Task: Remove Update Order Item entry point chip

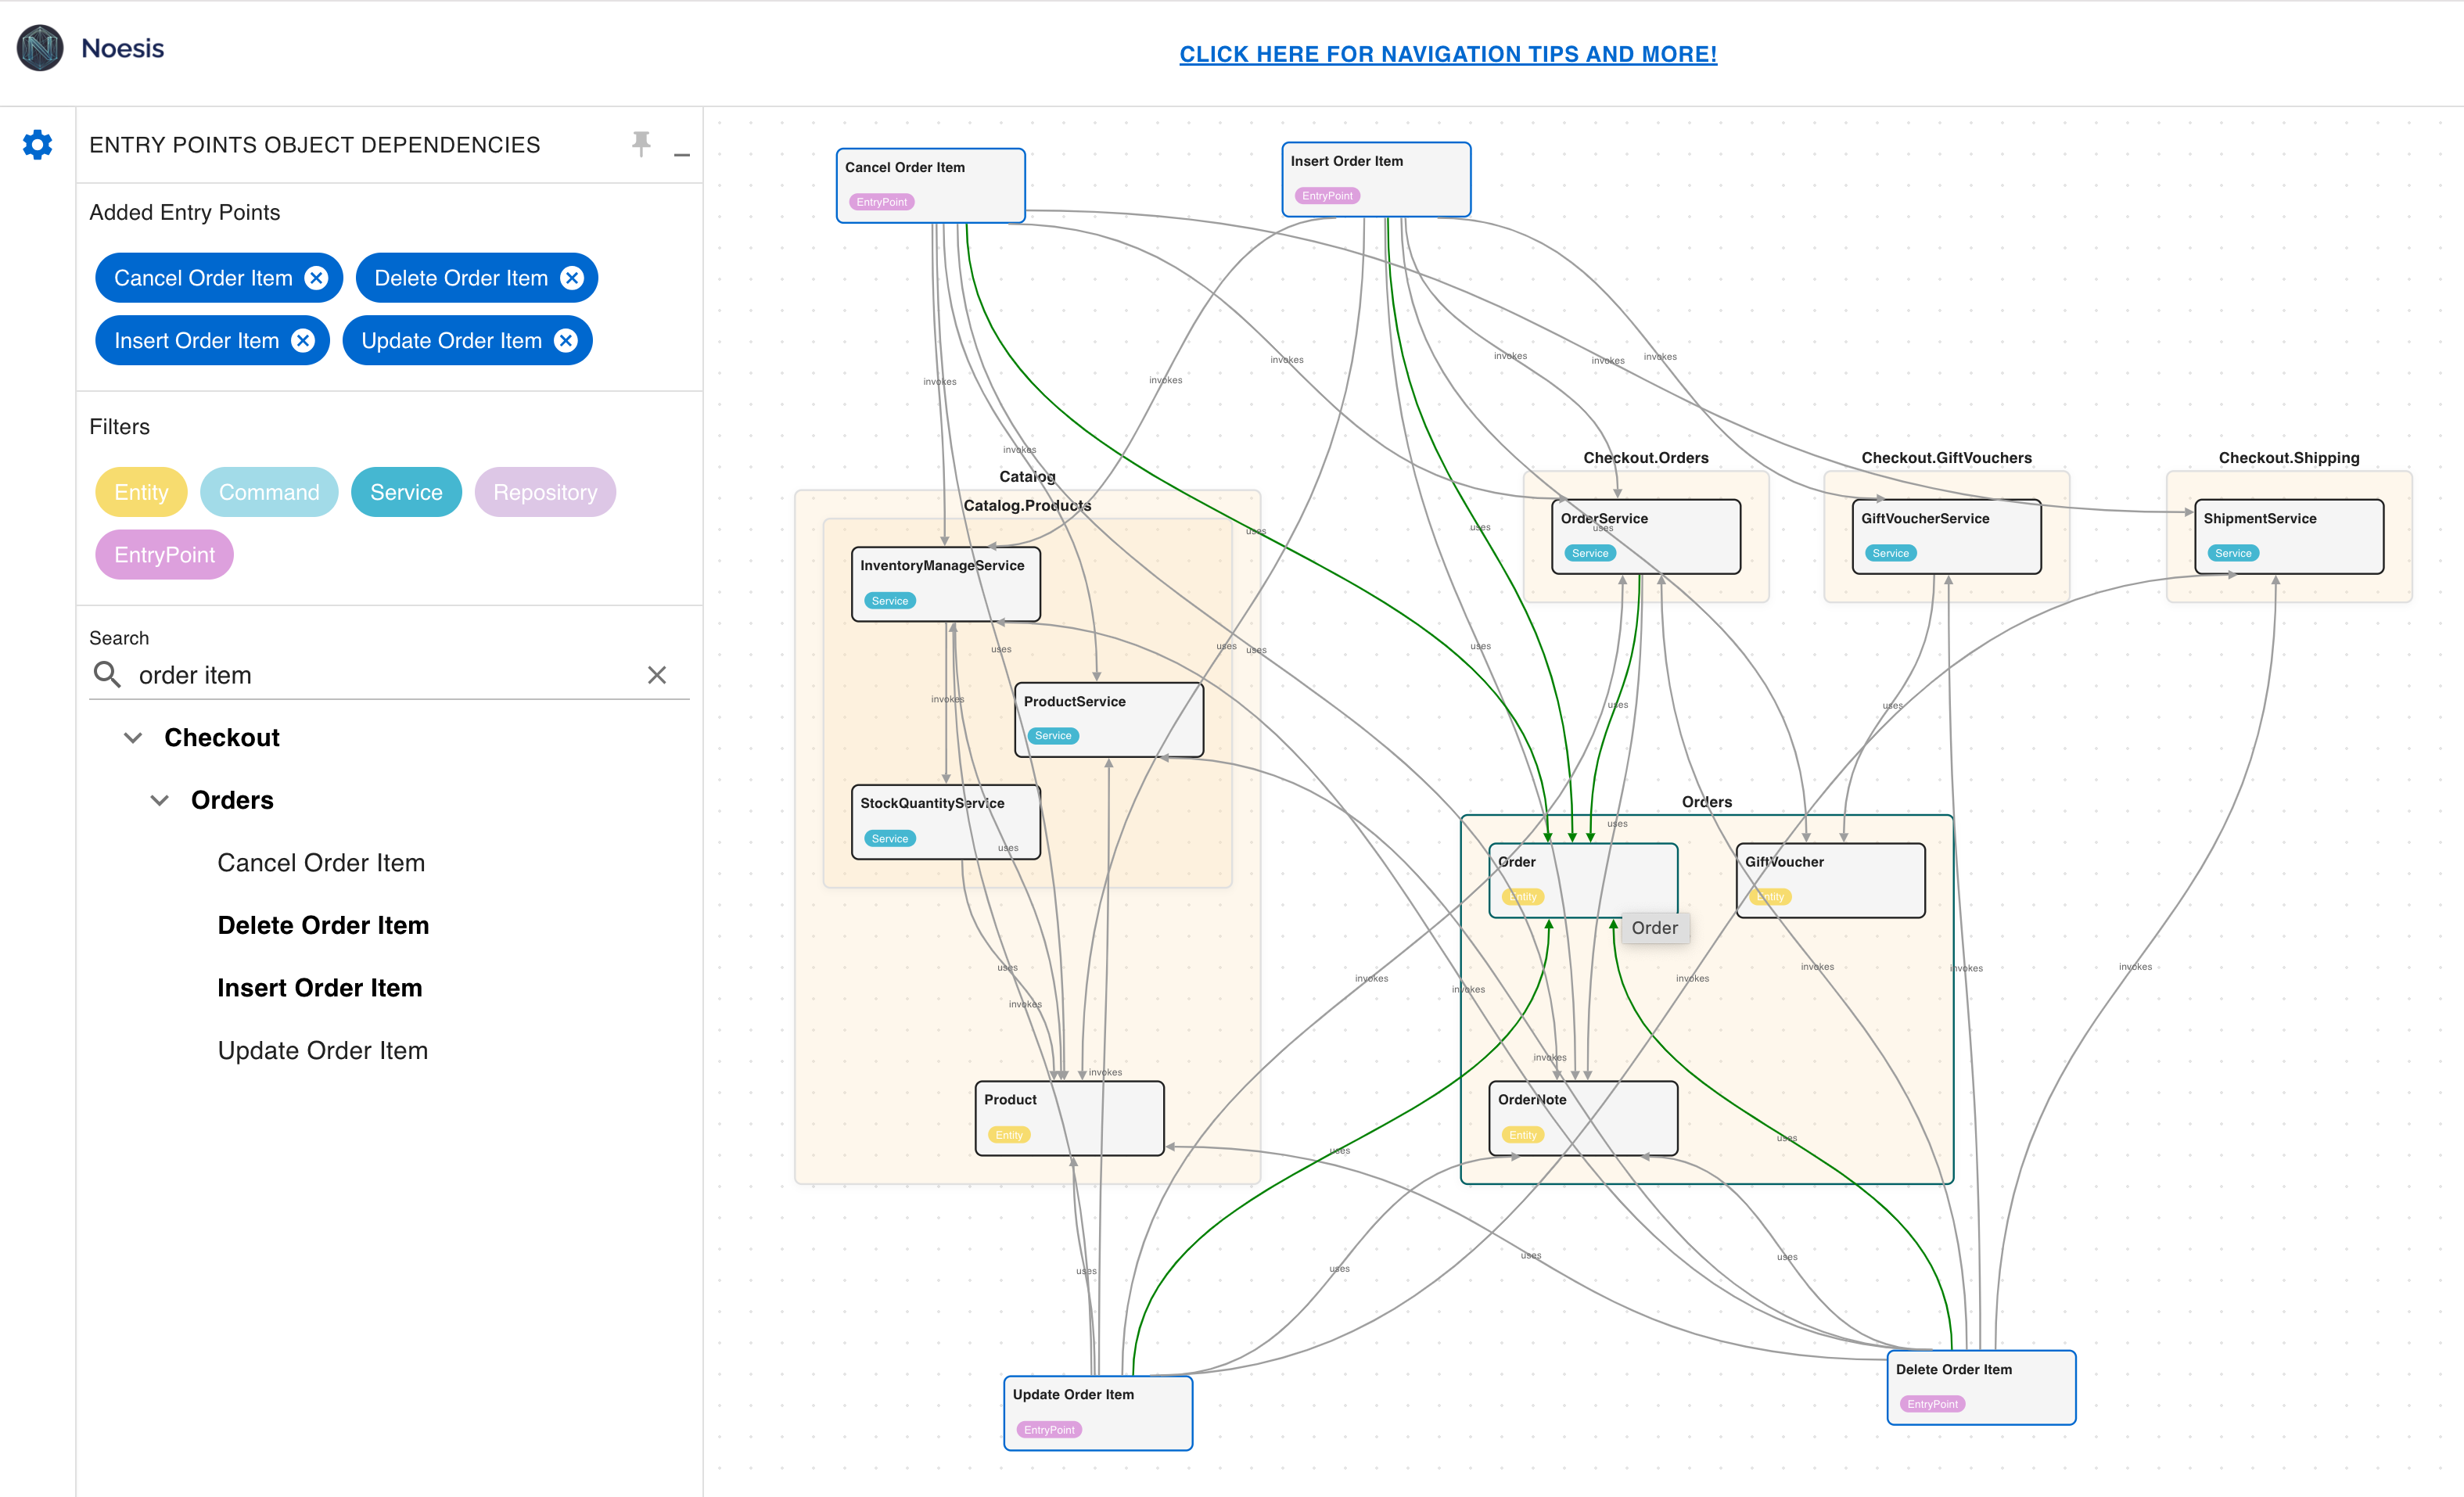Action: 566,341
